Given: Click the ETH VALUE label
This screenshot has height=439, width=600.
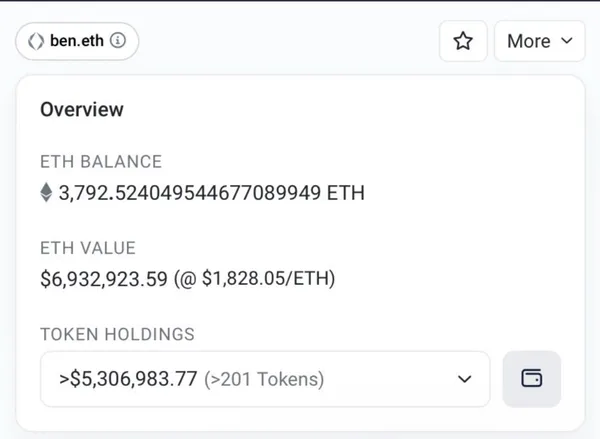Looking at the screenshot, I should [88, 247].
